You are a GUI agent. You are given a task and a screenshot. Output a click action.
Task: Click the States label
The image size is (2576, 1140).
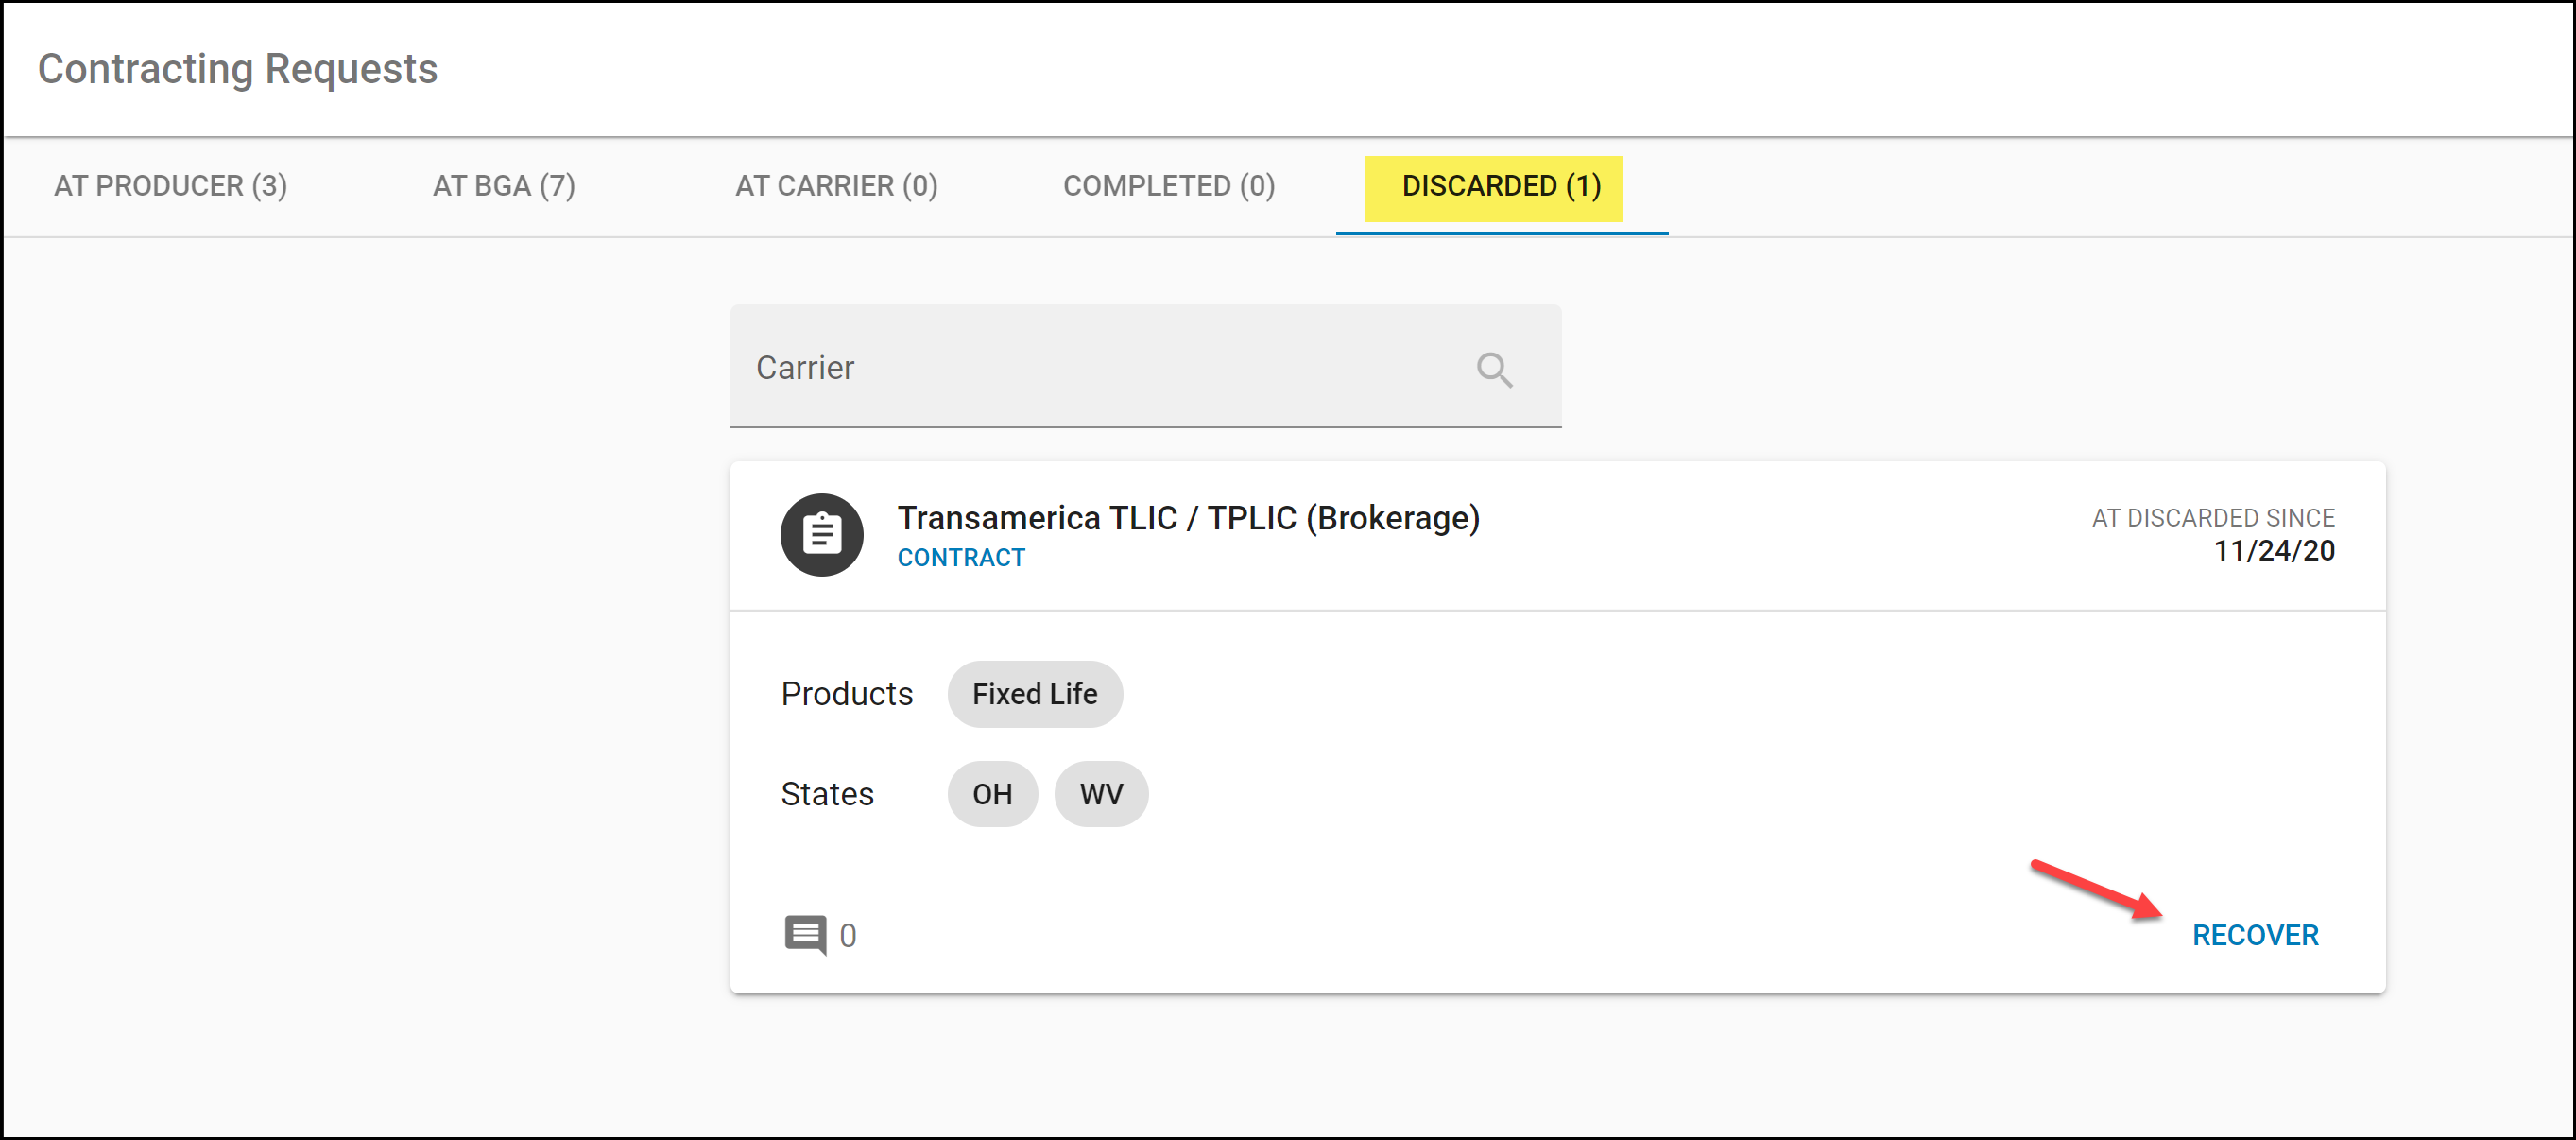(827, 793)
